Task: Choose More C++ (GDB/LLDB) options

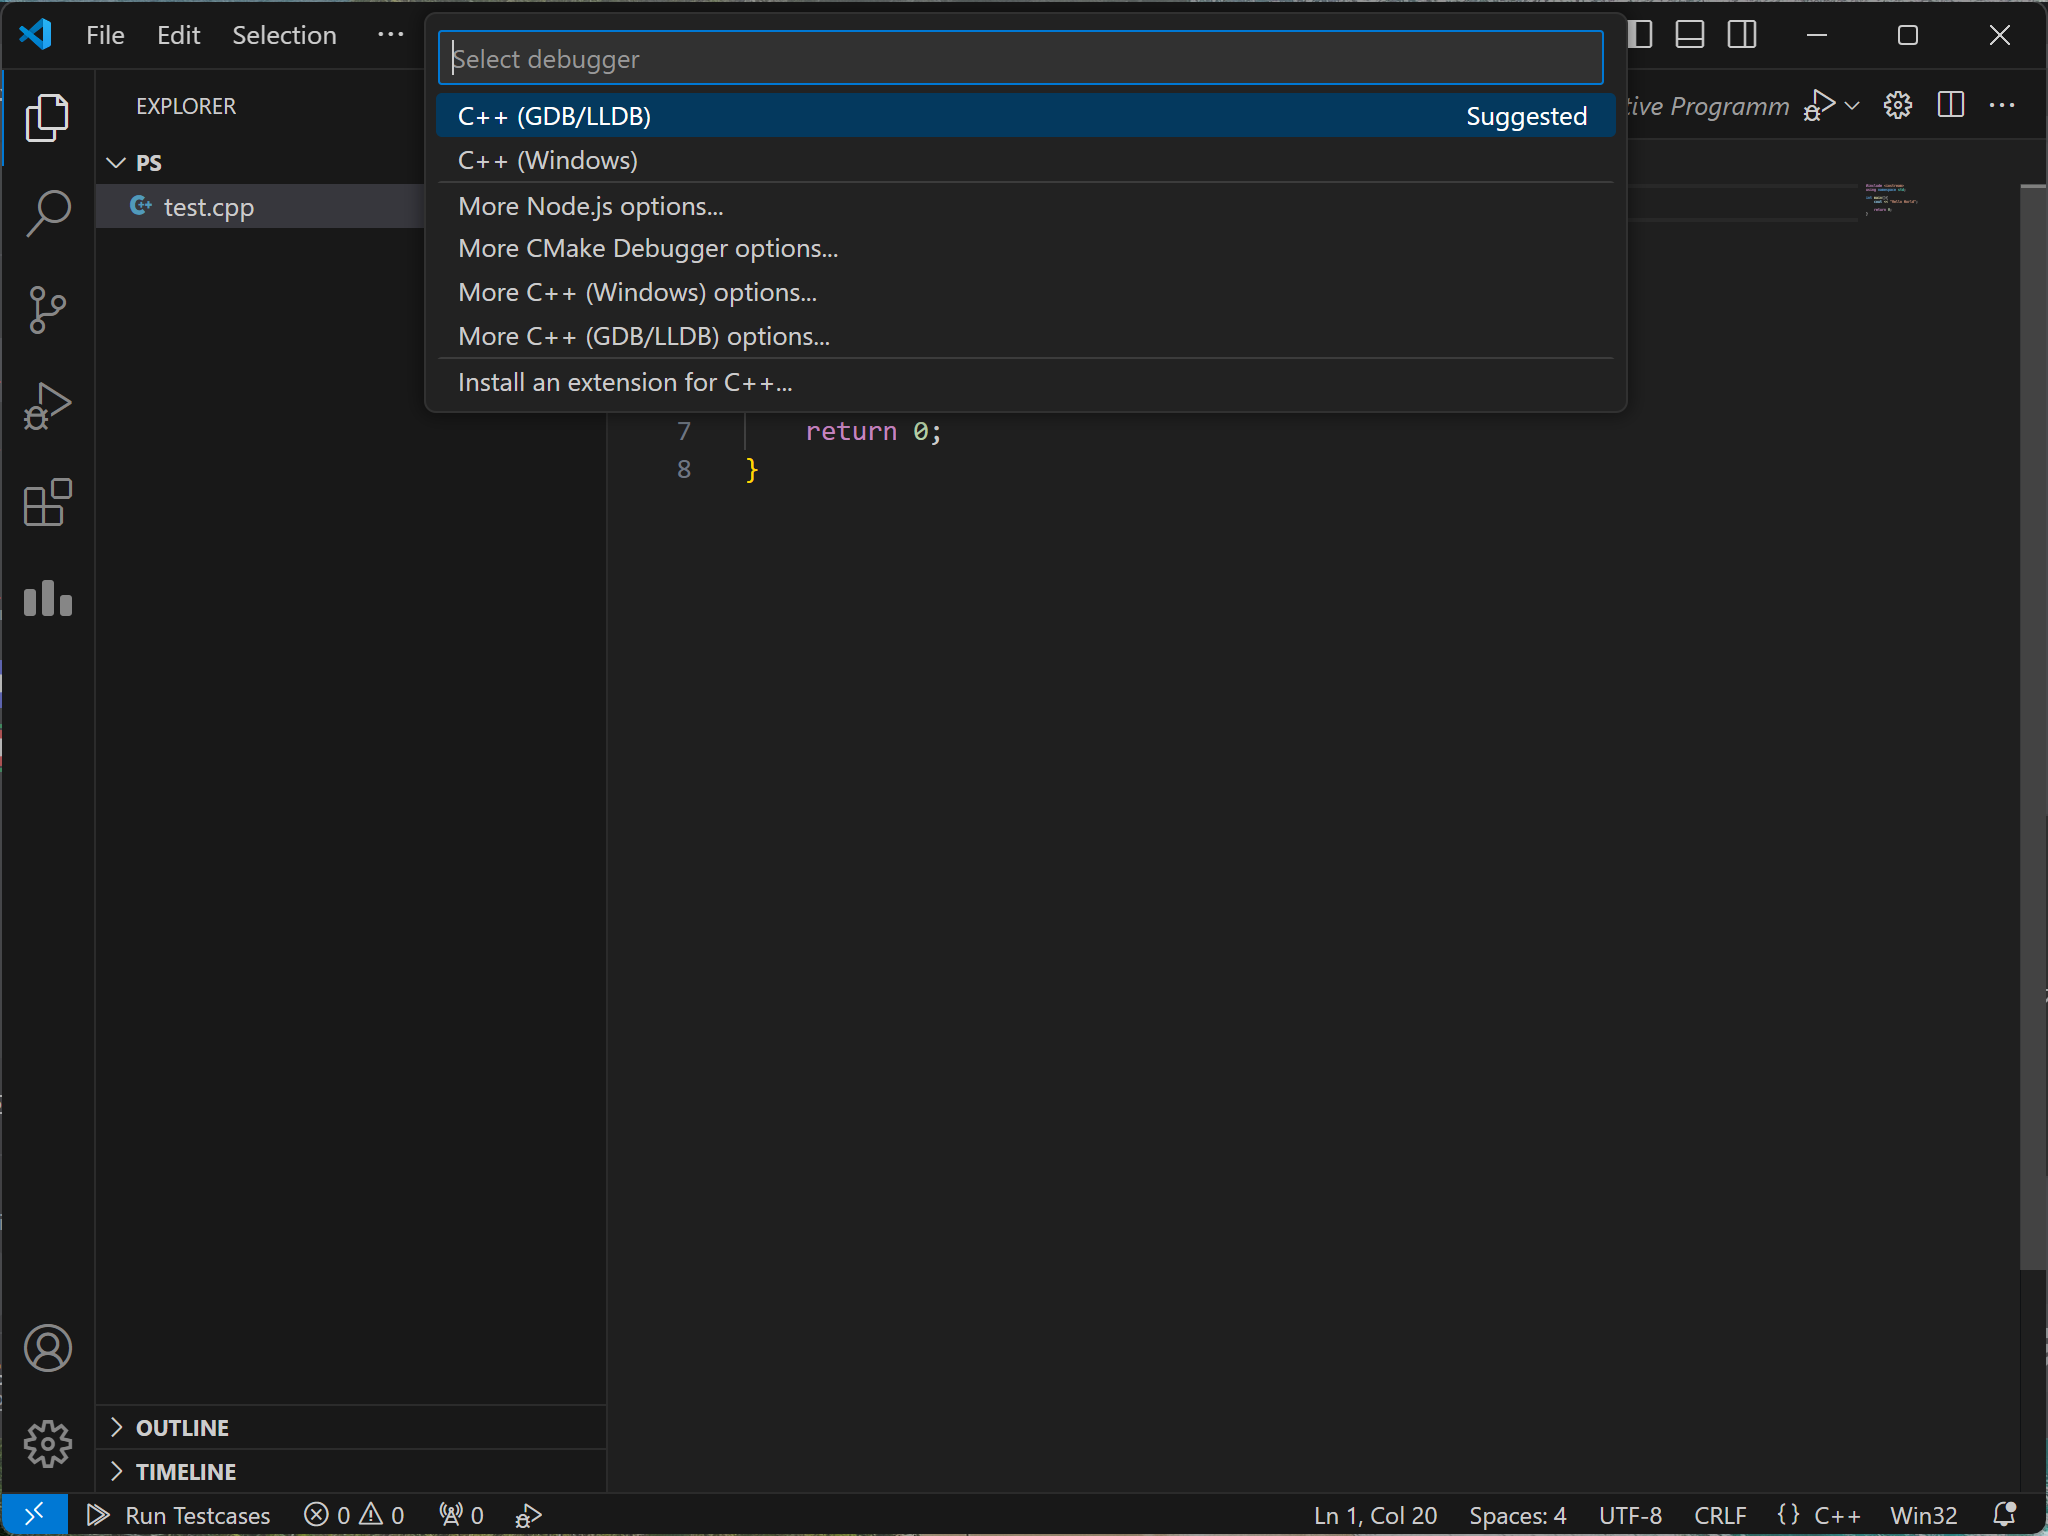Action: (x=1025, y=336)
